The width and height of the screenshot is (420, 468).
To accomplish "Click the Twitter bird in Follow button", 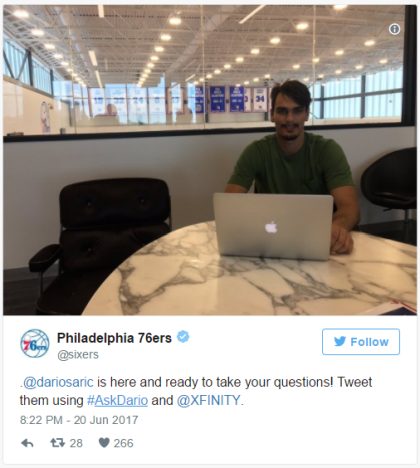I will 340,341.
